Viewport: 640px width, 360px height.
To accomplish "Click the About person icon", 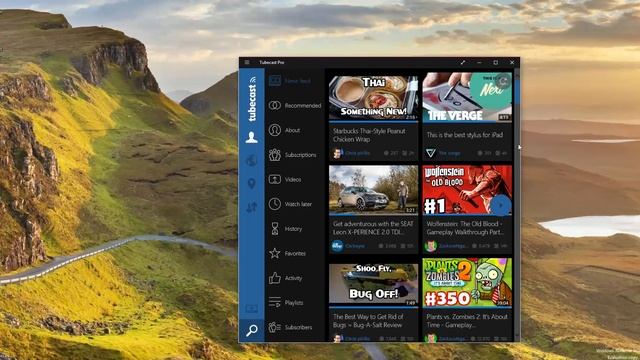I will click(x=275, y=130).
